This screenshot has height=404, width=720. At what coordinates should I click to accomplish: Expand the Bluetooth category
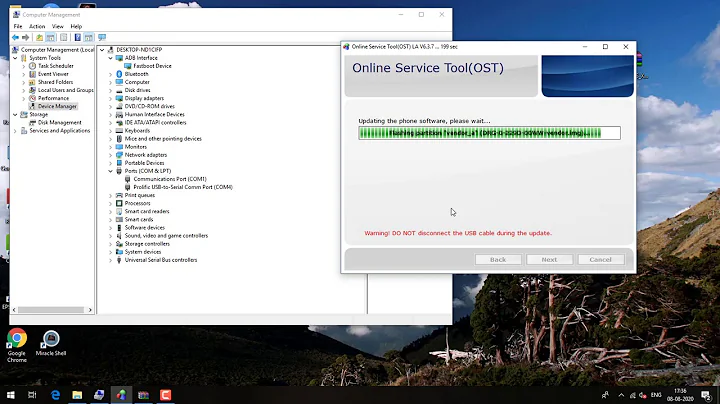click(110, 74)
